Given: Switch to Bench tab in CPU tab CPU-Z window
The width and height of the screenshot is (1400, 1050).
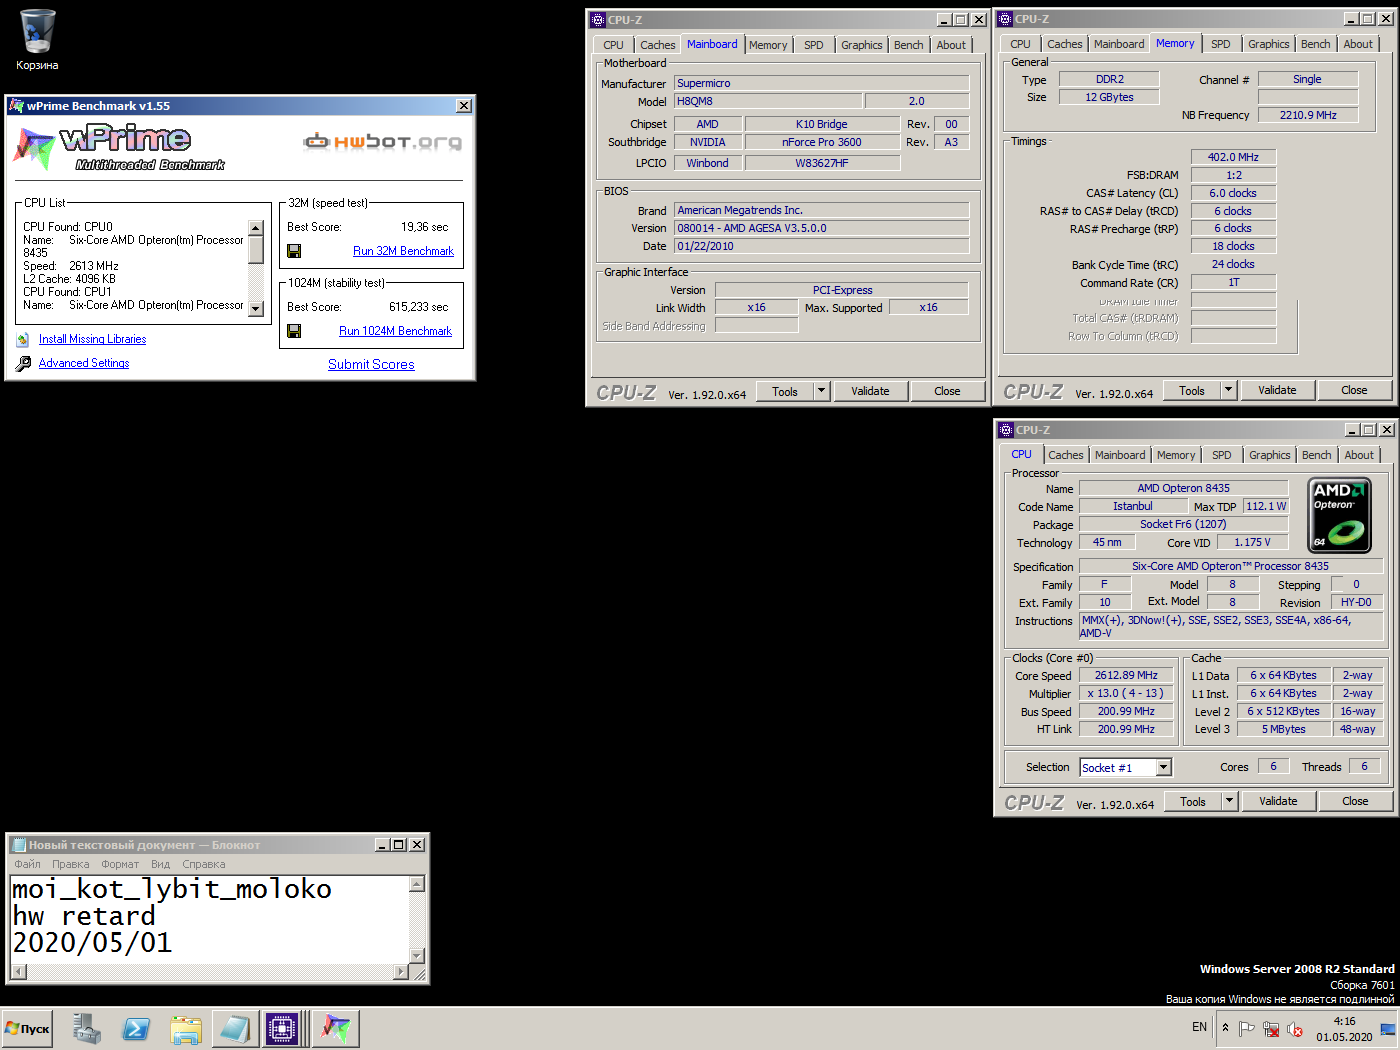Looking at the screenshot, I should click(1317, 455).
